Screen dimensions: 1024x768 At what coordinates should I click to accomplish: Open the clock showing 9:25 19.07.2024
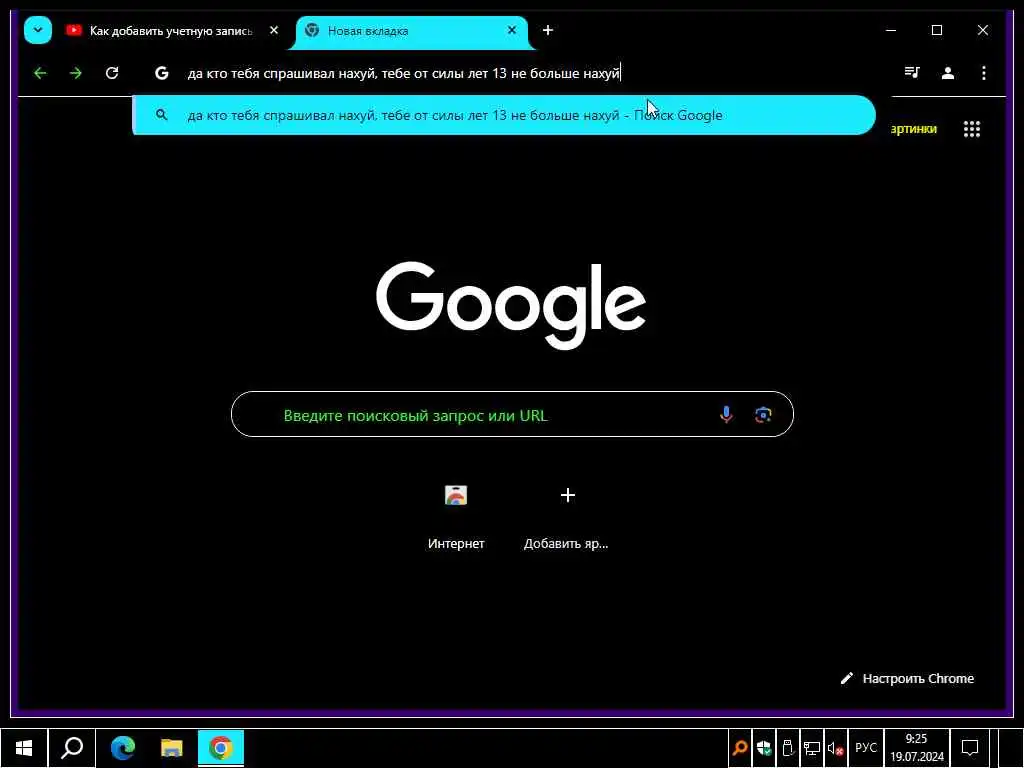coord(916,748)
